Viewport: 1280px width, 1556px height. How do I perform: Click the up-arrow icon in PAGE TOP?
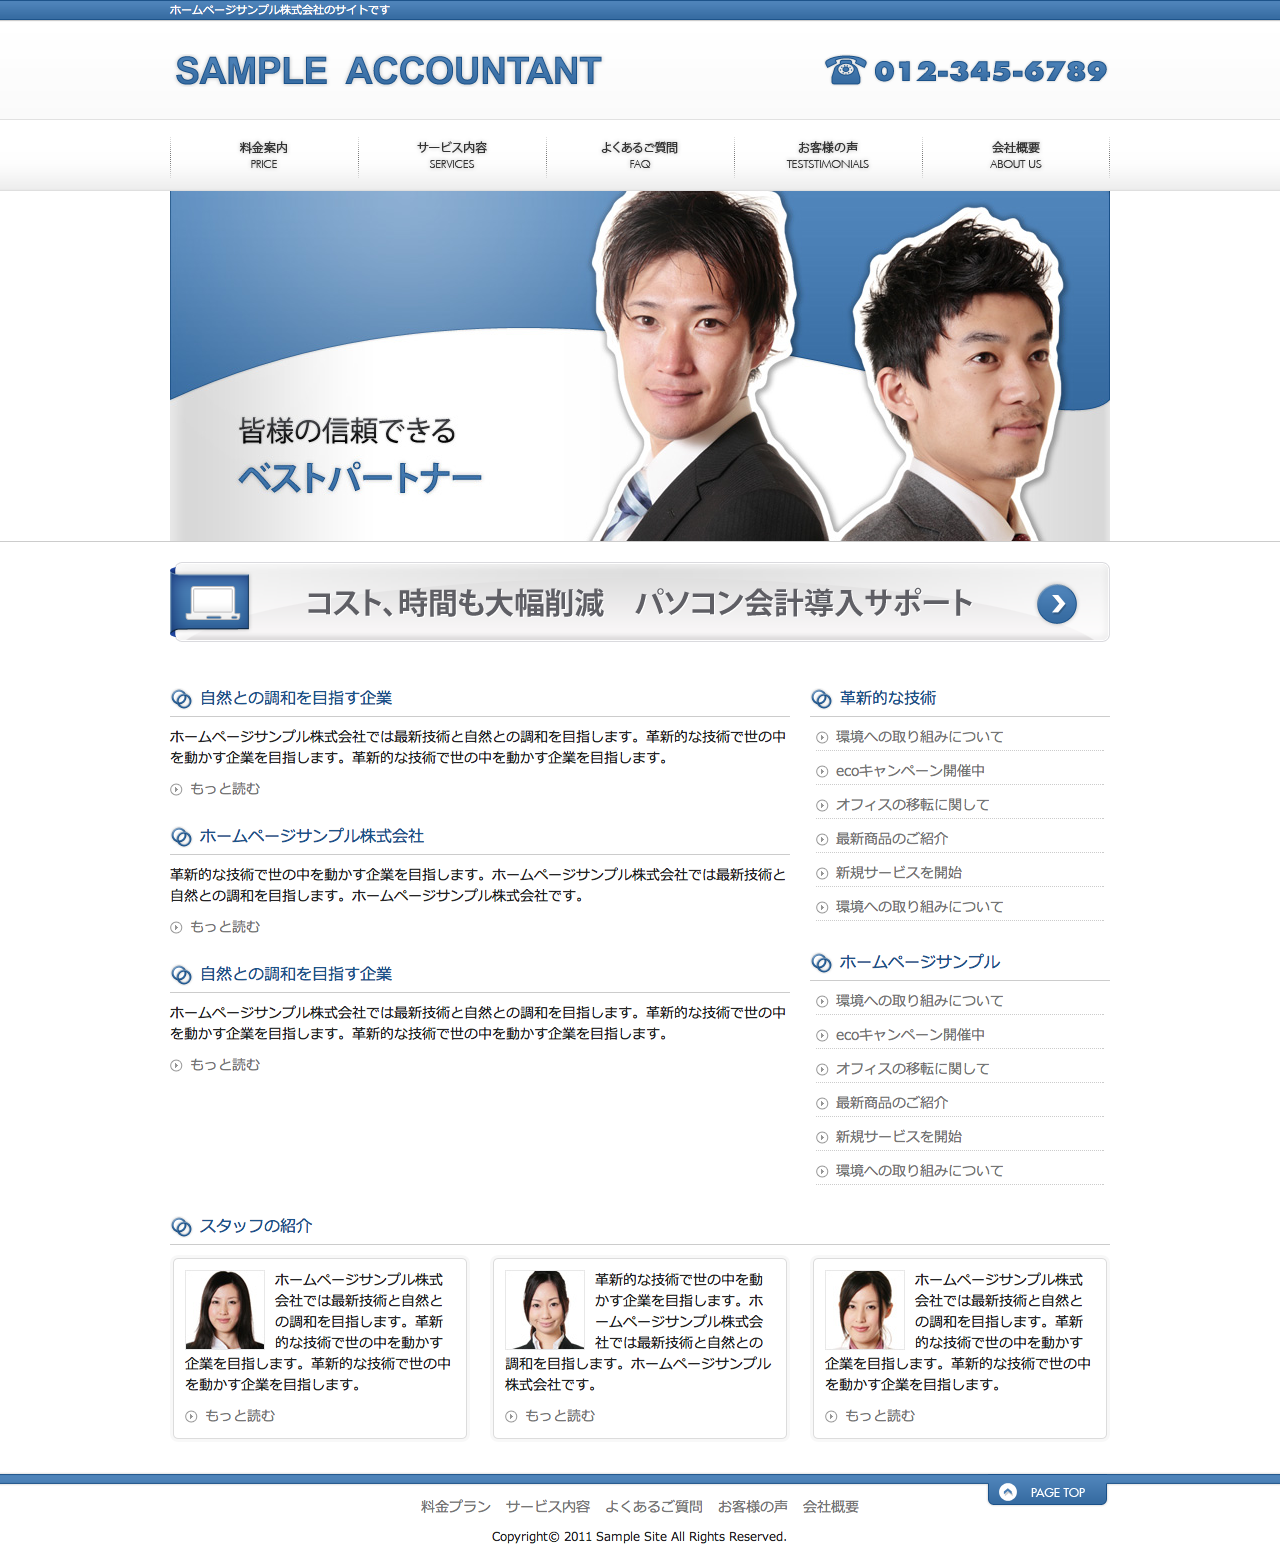(1008, 1492)
